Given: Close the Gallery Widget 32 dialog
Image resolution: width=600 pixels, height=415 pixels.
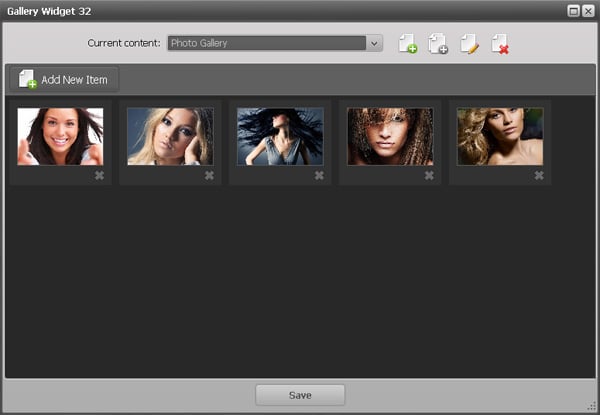Looking at the screenshot, I should (x=587, y=10).
